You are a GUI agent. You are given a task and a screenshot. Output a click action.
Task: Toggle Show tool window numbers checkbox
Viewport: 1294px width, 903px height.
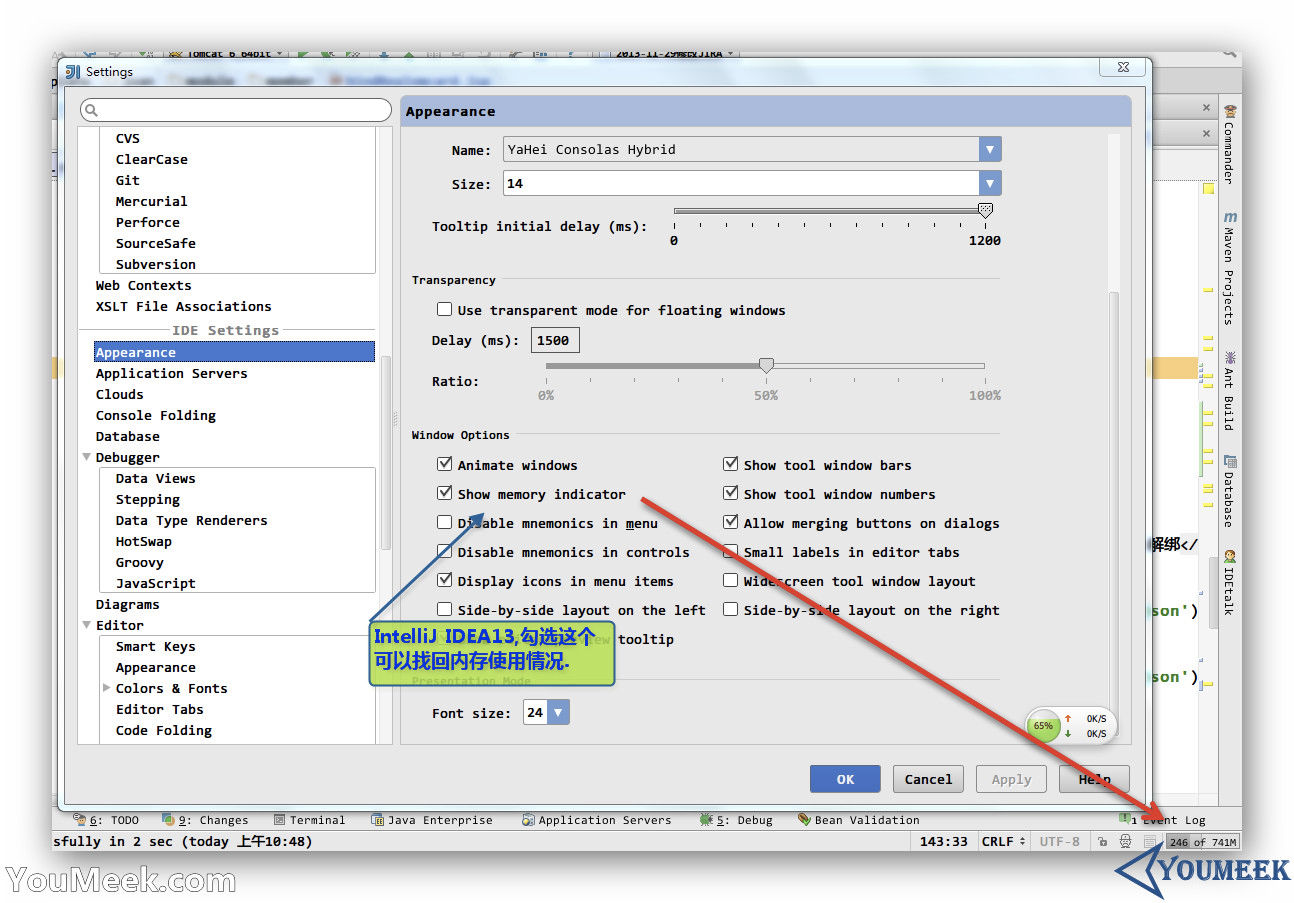tap(731, 494)
